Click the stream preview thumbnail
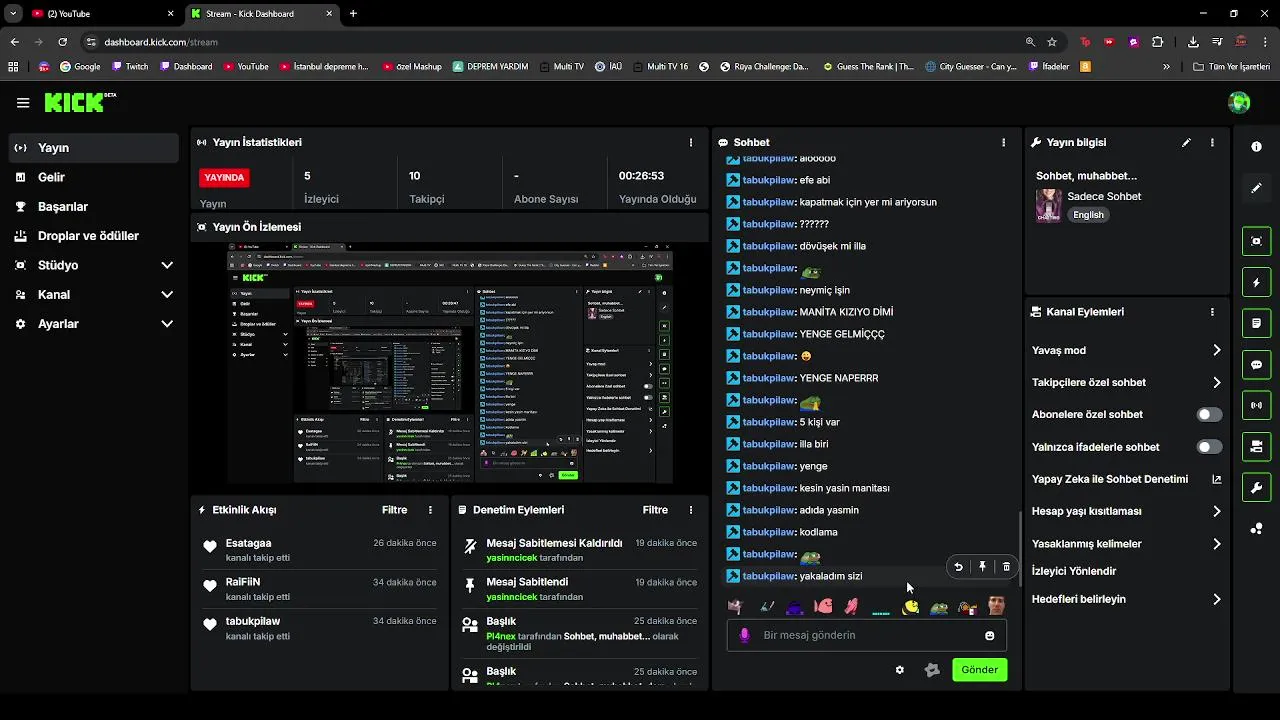This screenshot has height=720, width=1280. click(450, 363)
